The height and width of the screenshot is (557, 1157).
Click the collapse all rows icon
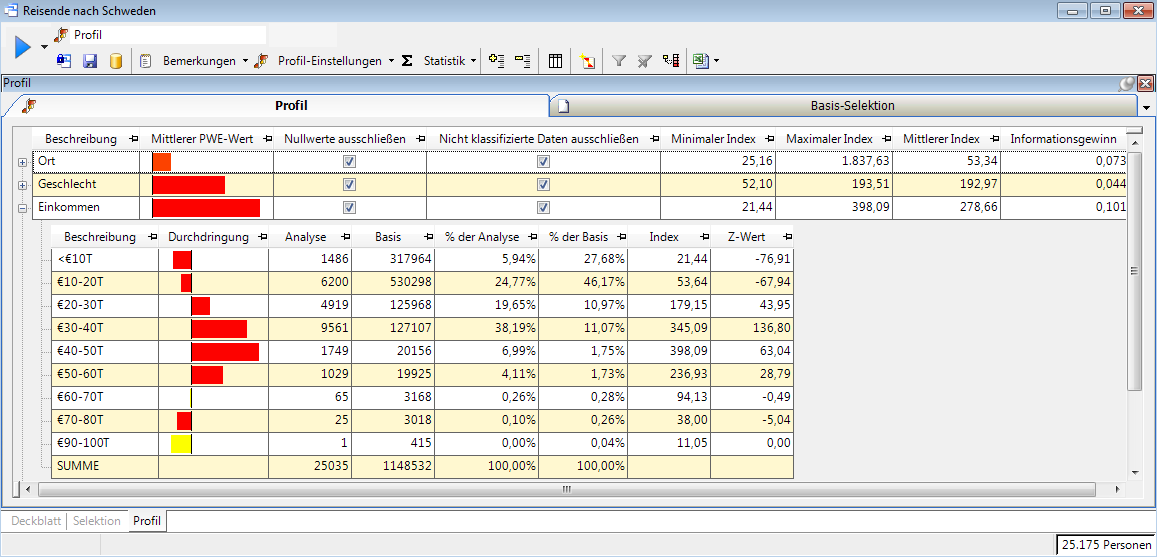(522, 61)
